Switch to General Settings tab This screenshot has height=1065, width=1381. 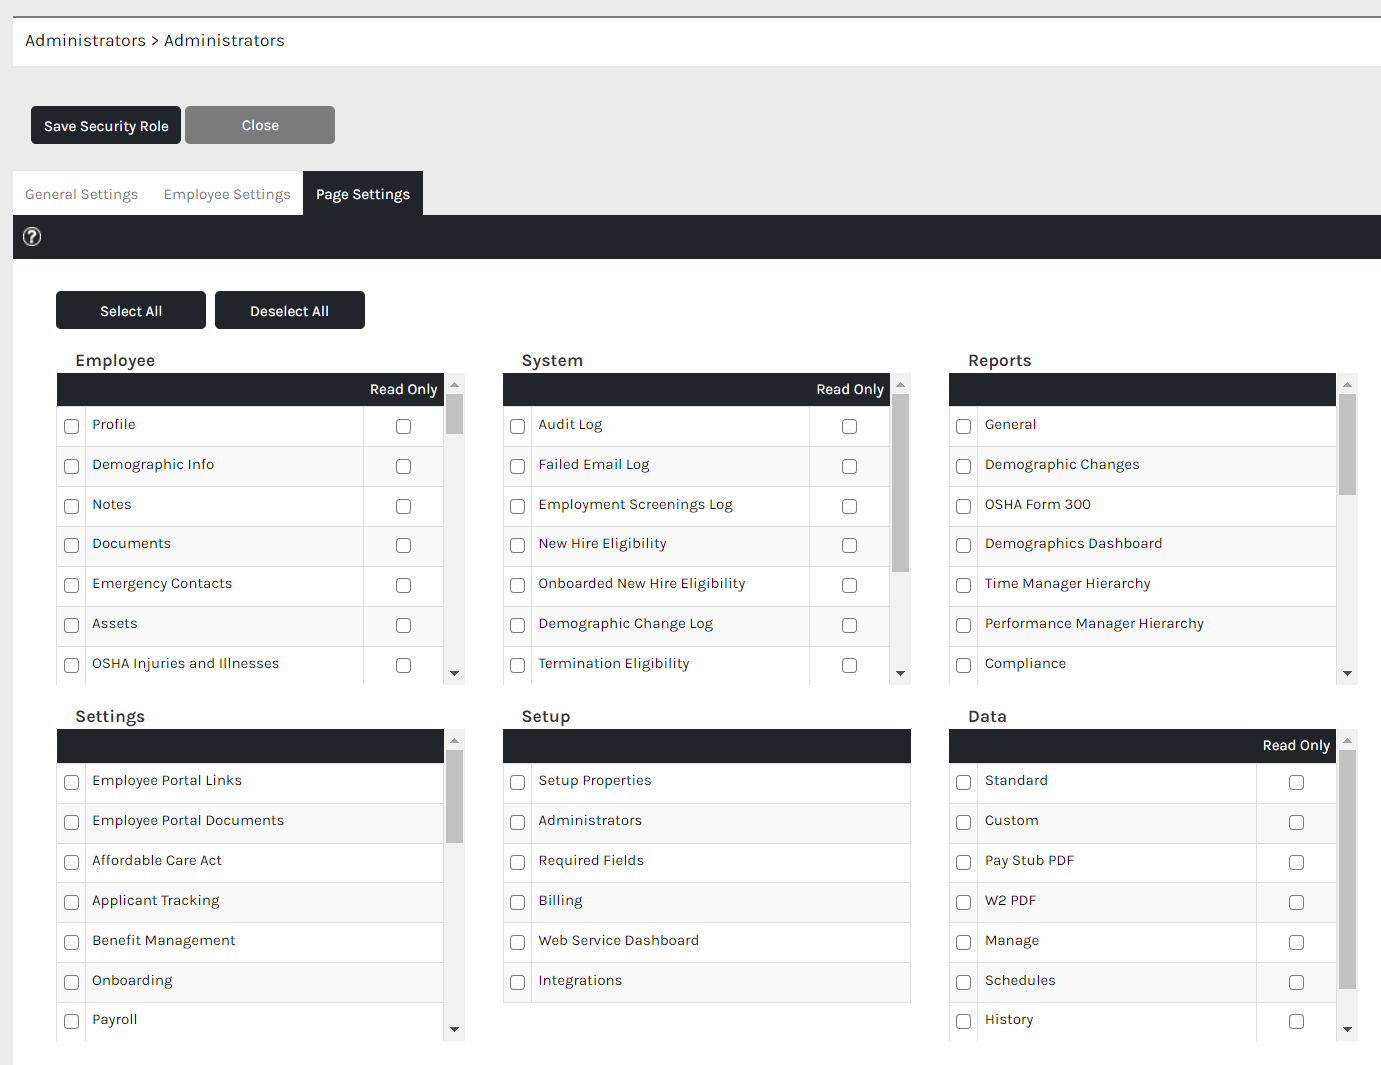(x=82, y=194)
